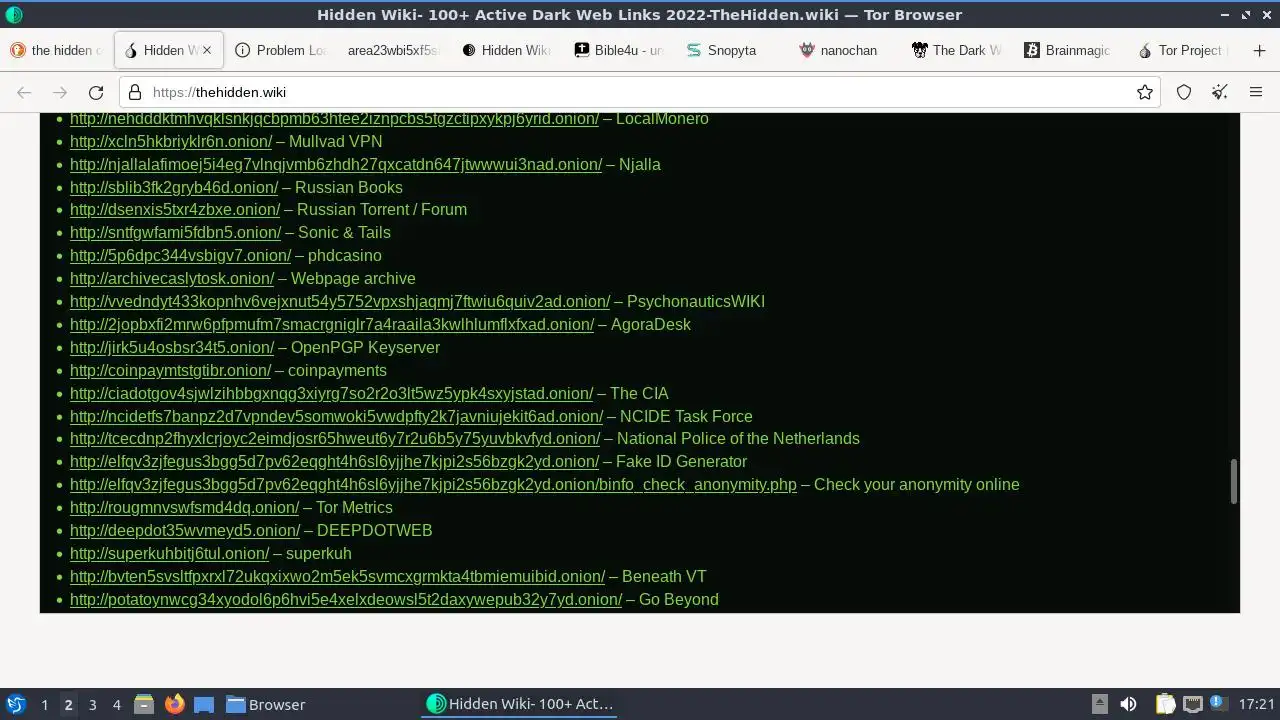
Task: Open the network tray icon
Action: coord(1192,704)
